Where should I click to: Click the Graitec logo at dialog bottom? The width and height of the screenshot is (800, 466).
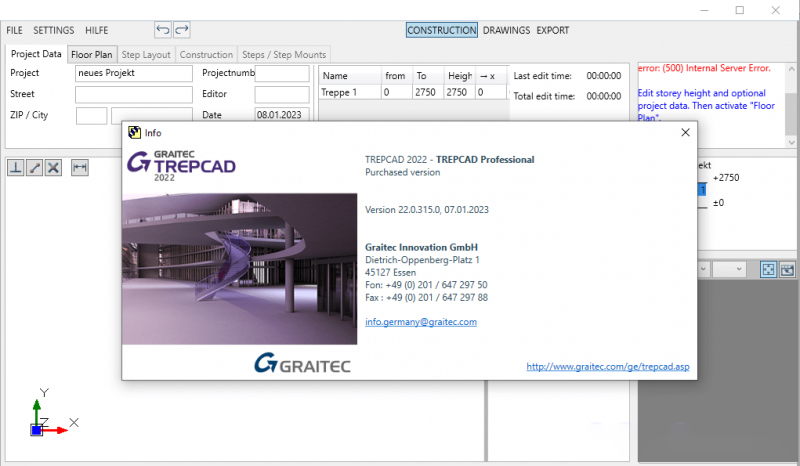tap(303, 363)
